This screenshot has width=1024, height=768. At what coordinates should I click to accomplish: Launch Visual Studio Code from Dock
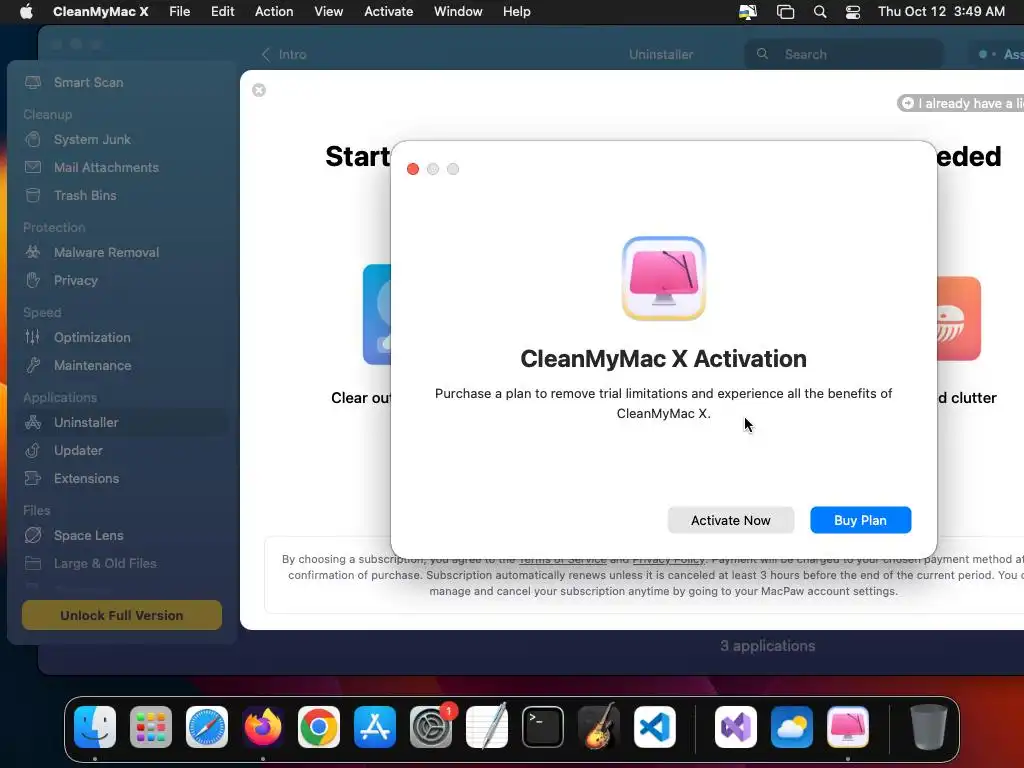click(654, 727)
